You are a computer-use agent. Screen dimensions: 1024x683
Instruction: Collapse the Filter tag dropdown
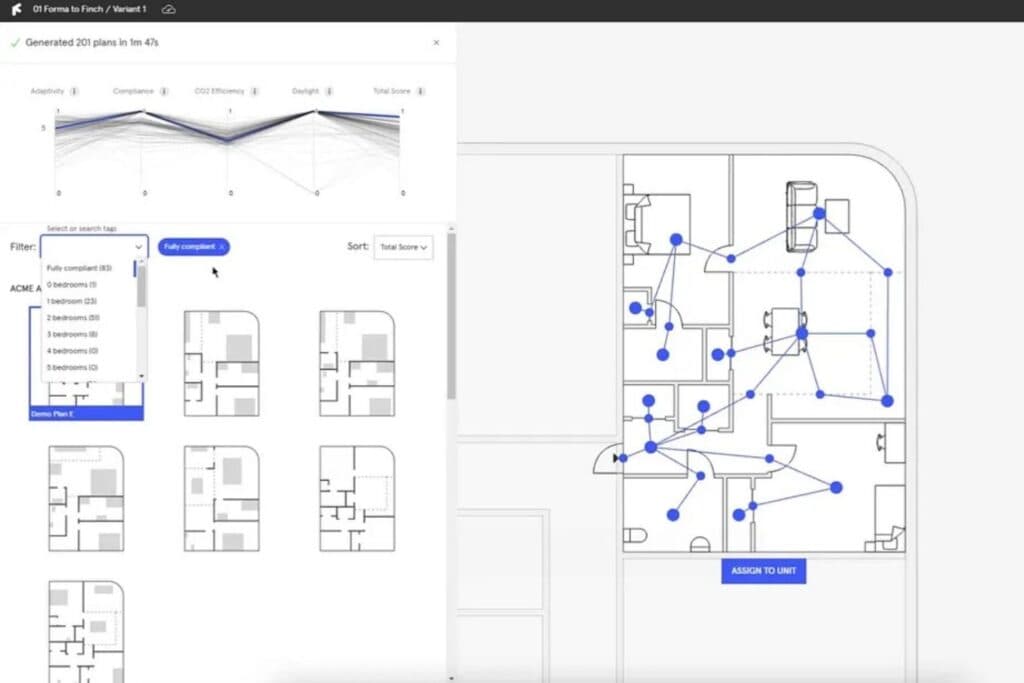[137, 247]
